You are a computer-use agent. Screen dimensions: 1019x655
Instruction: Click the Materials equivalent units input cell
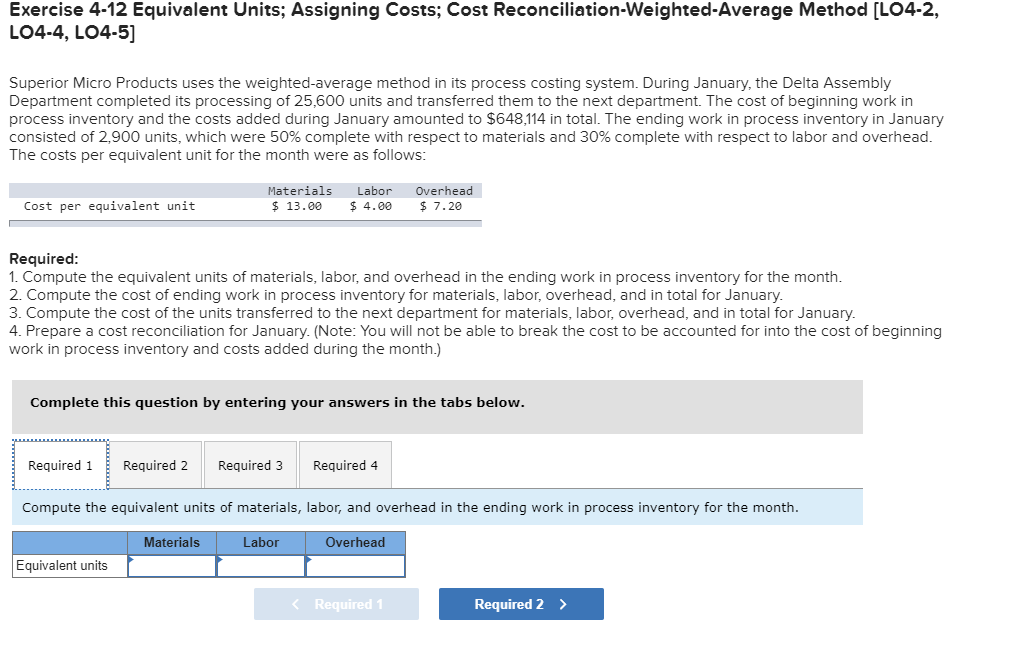(172, 565)
